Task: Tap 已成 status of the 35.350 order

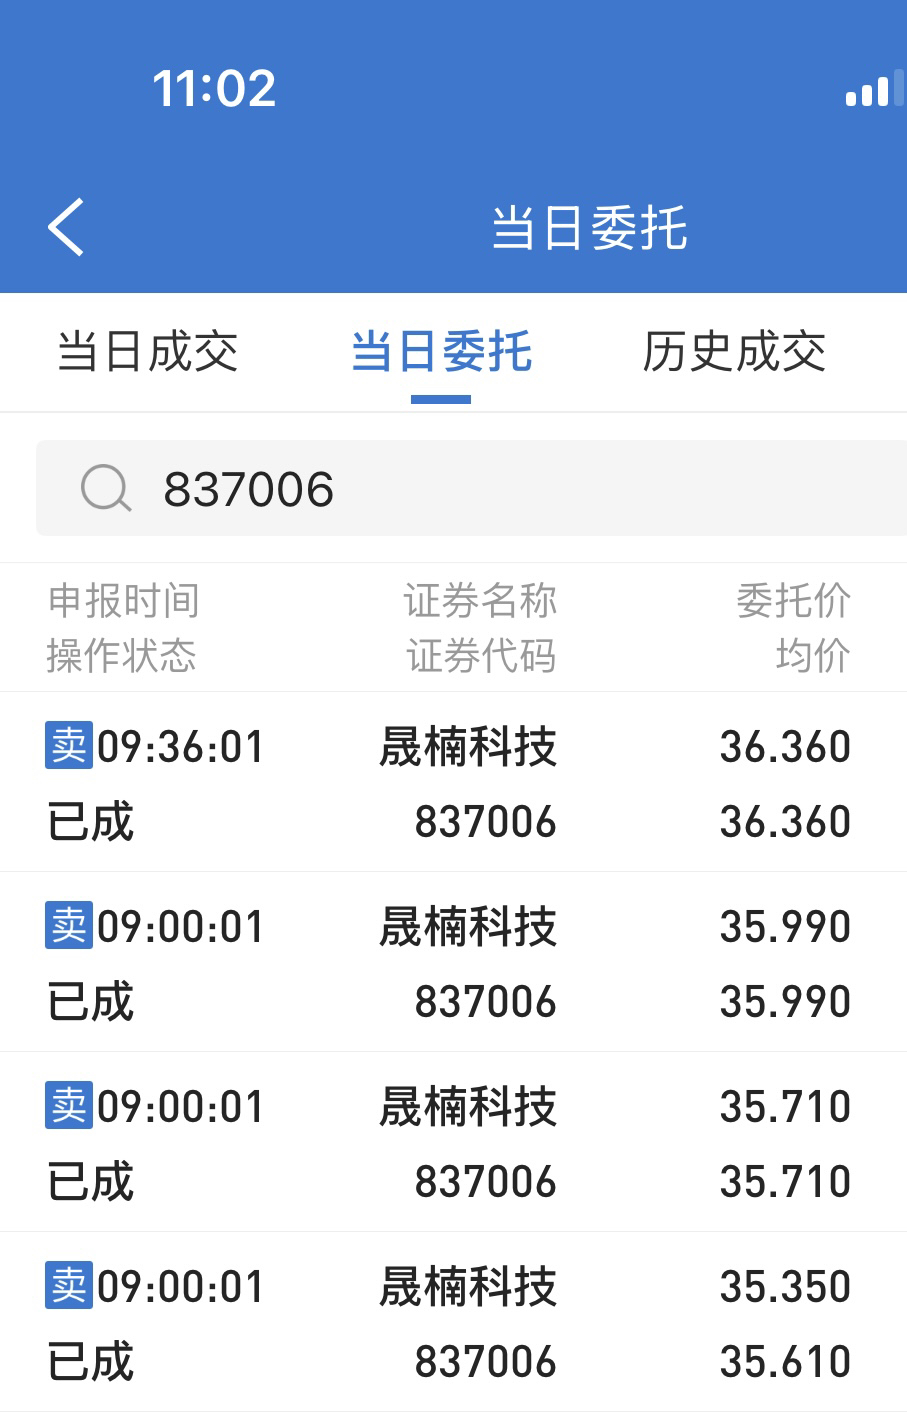Action: (x=90, y=1362)
